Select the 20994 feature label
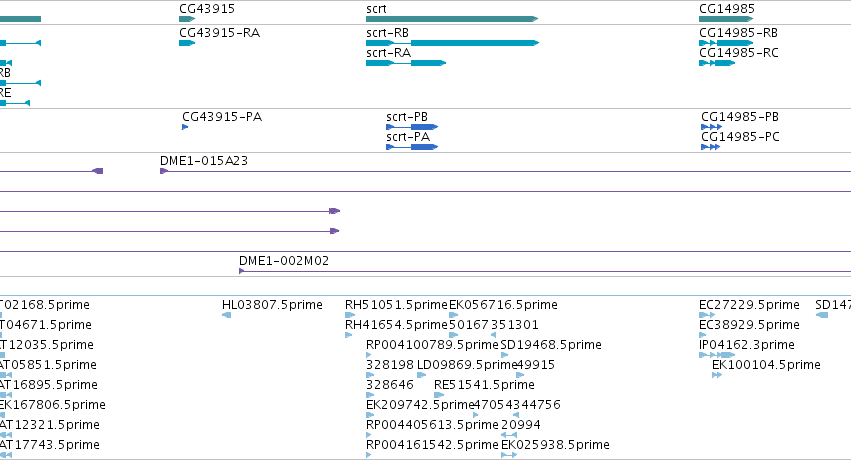The image size is (851, 460). point(521,425)
